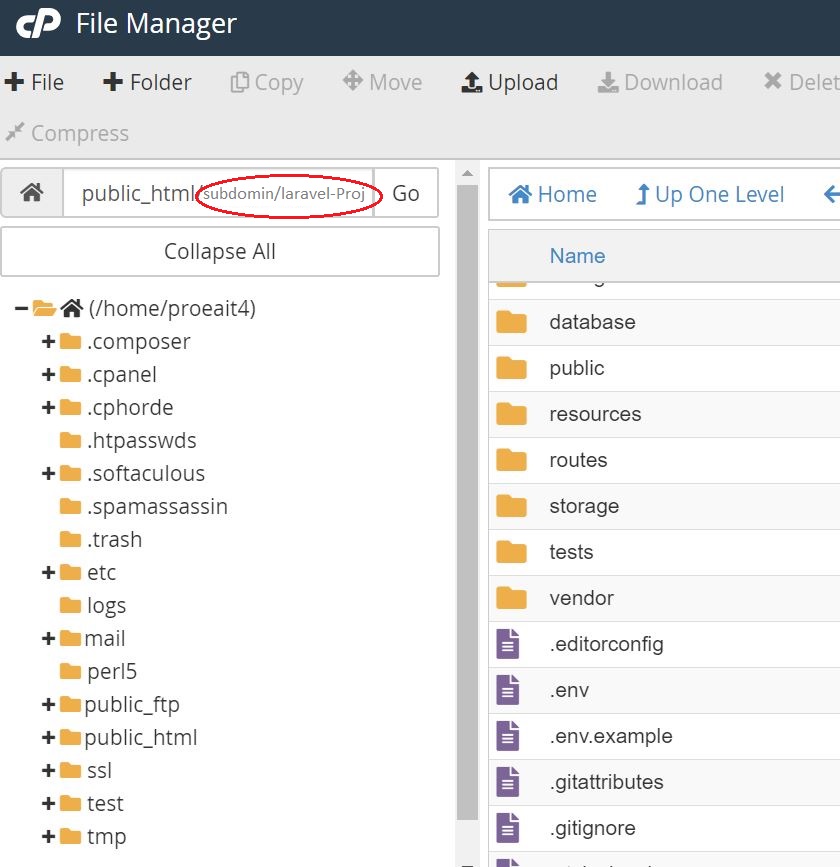Expand the public_html tree folder
Image resolution: width=840 pixels, height=867 pixels.
tap(48, 738)
